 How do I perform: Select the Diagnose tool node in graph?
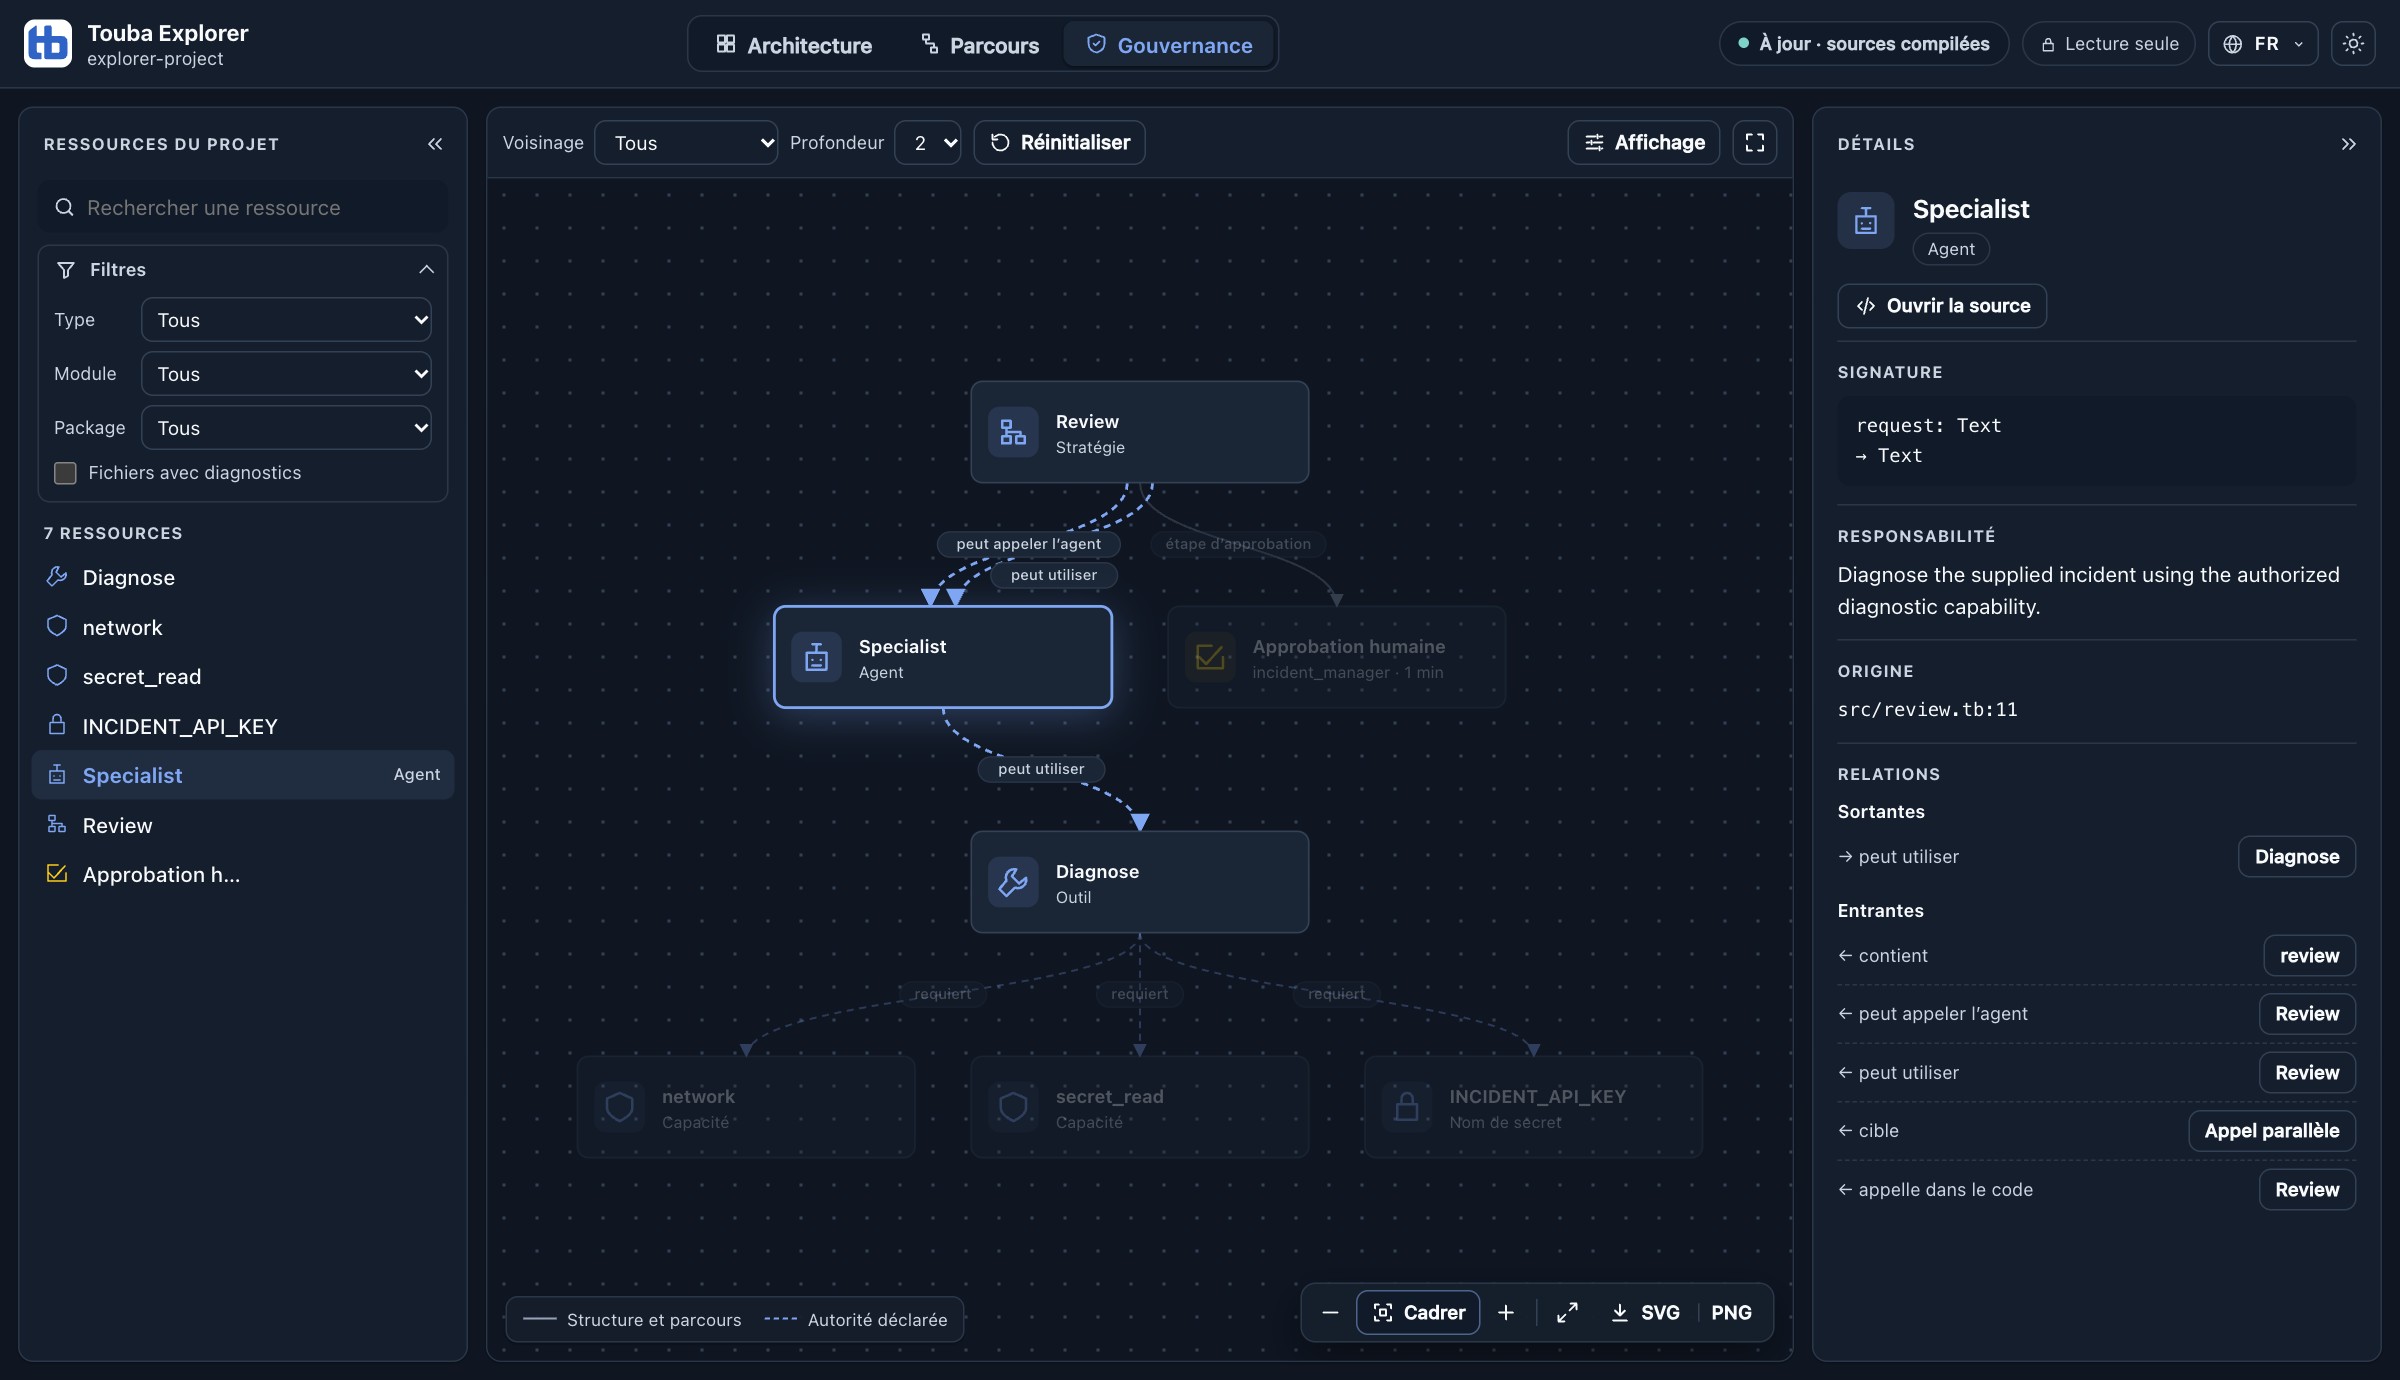(x=1139, y=882)
